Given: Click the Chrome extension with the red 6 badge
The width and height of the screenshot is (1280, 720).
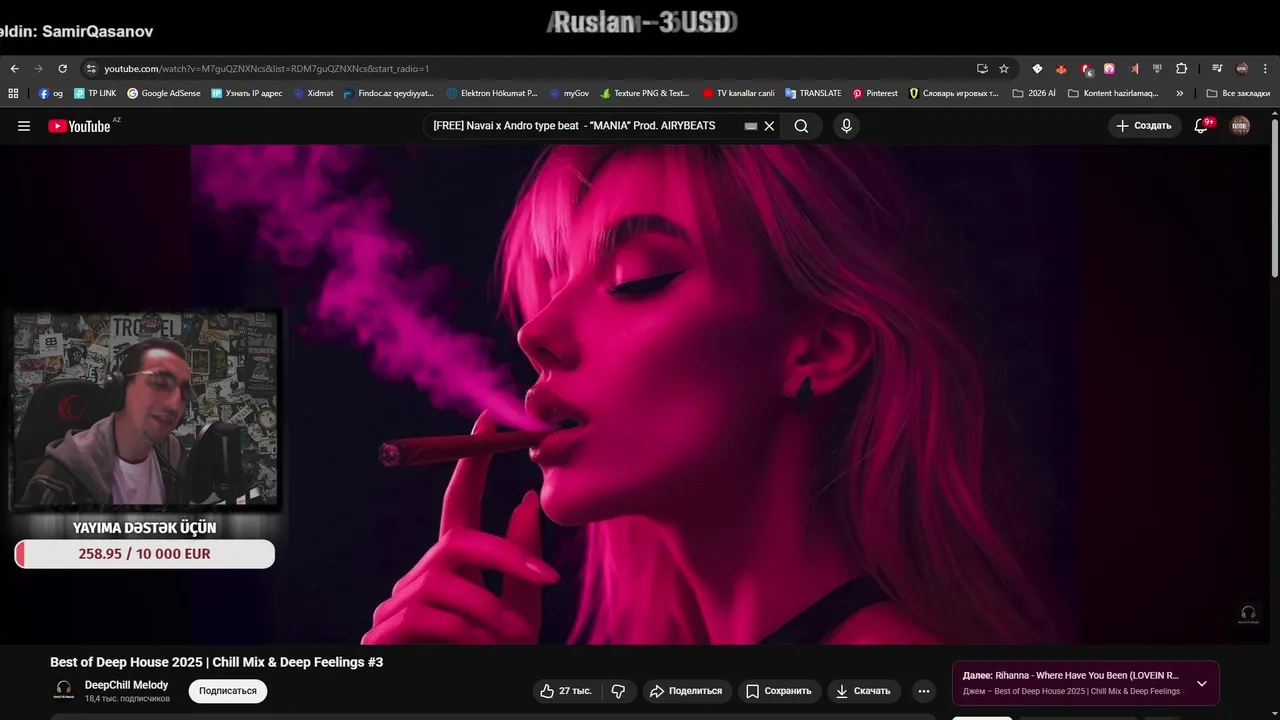Looking at the screenshot, I should point(1086,69).
